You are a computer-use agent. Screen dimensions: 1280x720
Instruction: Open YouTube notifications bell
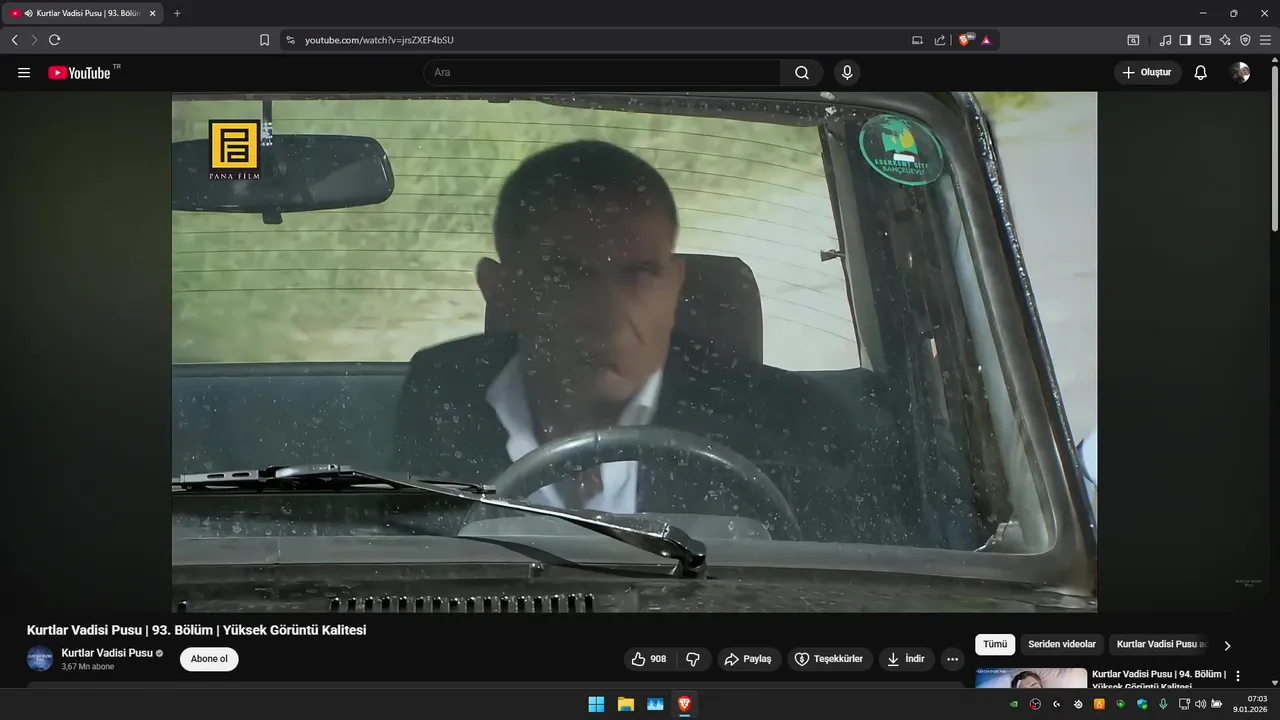(1201, 73)
